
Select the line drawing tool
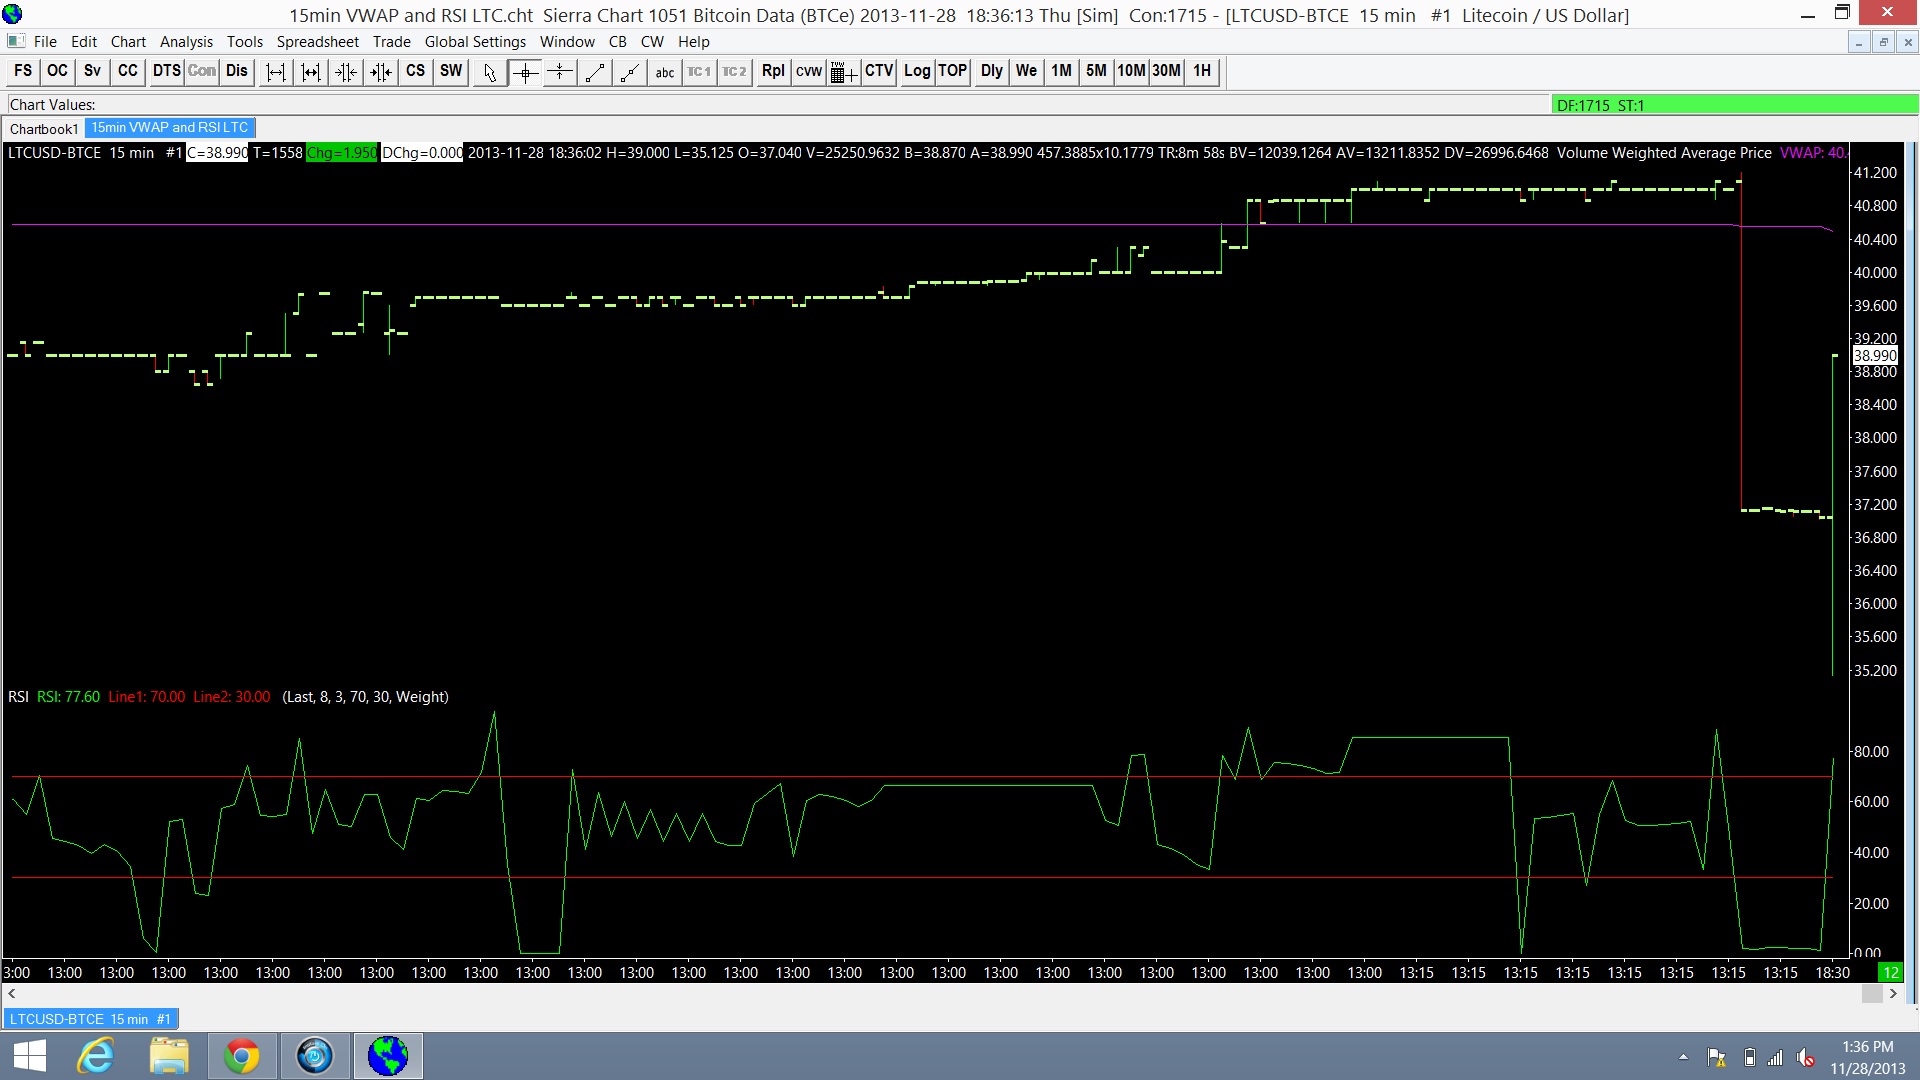point(595,72)
